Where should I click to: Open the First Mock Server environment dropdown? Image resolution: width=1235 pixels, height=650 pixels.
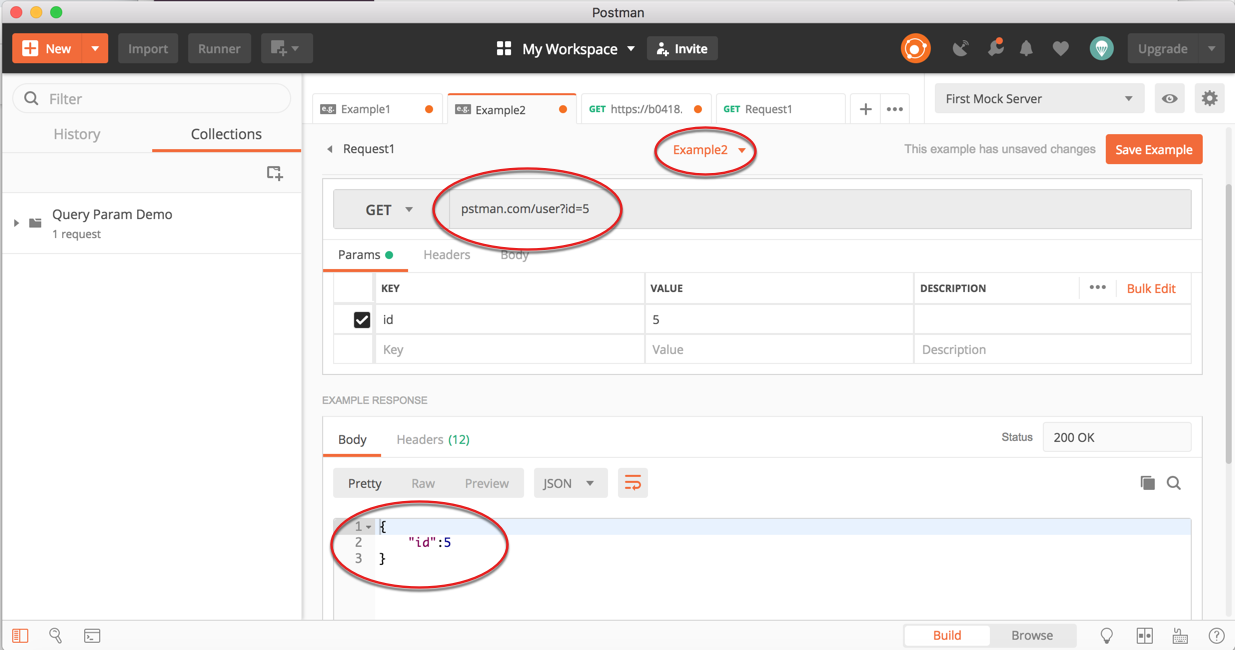1038,98
